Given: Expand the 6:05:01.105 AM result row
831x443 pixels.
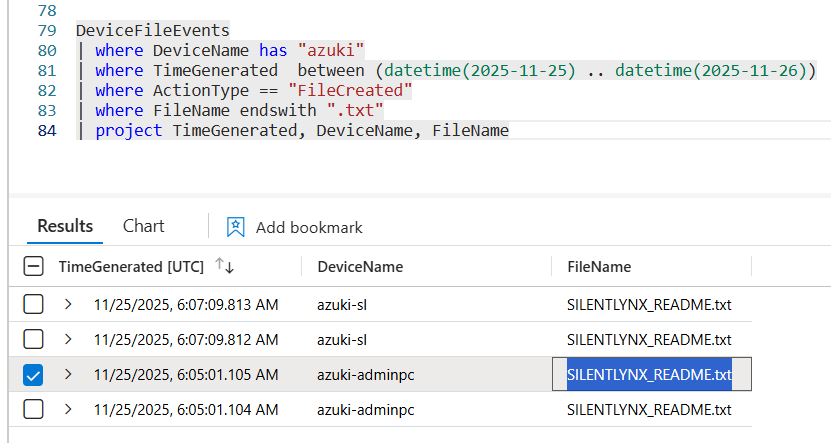Looking at the screenshot, I should click(x=68, y=374).
